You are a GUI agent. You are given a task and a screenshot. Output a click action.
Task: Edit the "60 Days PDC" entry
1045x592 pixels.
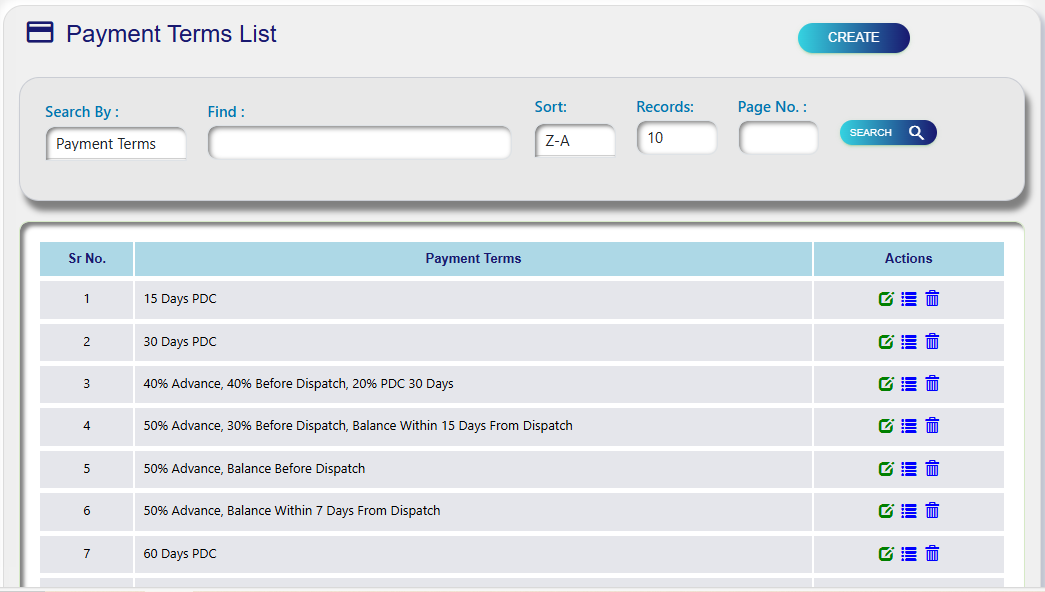click(885, 553)
